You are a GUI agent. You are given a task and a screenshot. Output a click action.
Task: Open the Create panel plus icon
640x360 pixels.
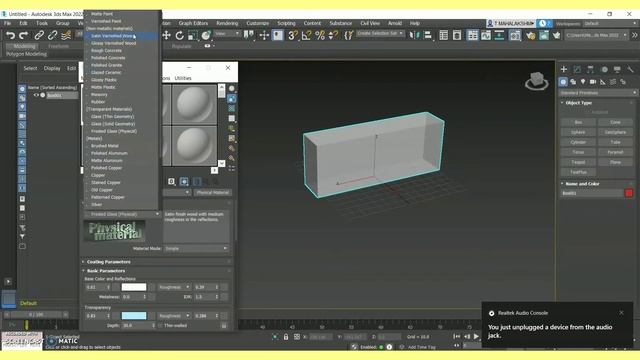[x=564, y=69]
